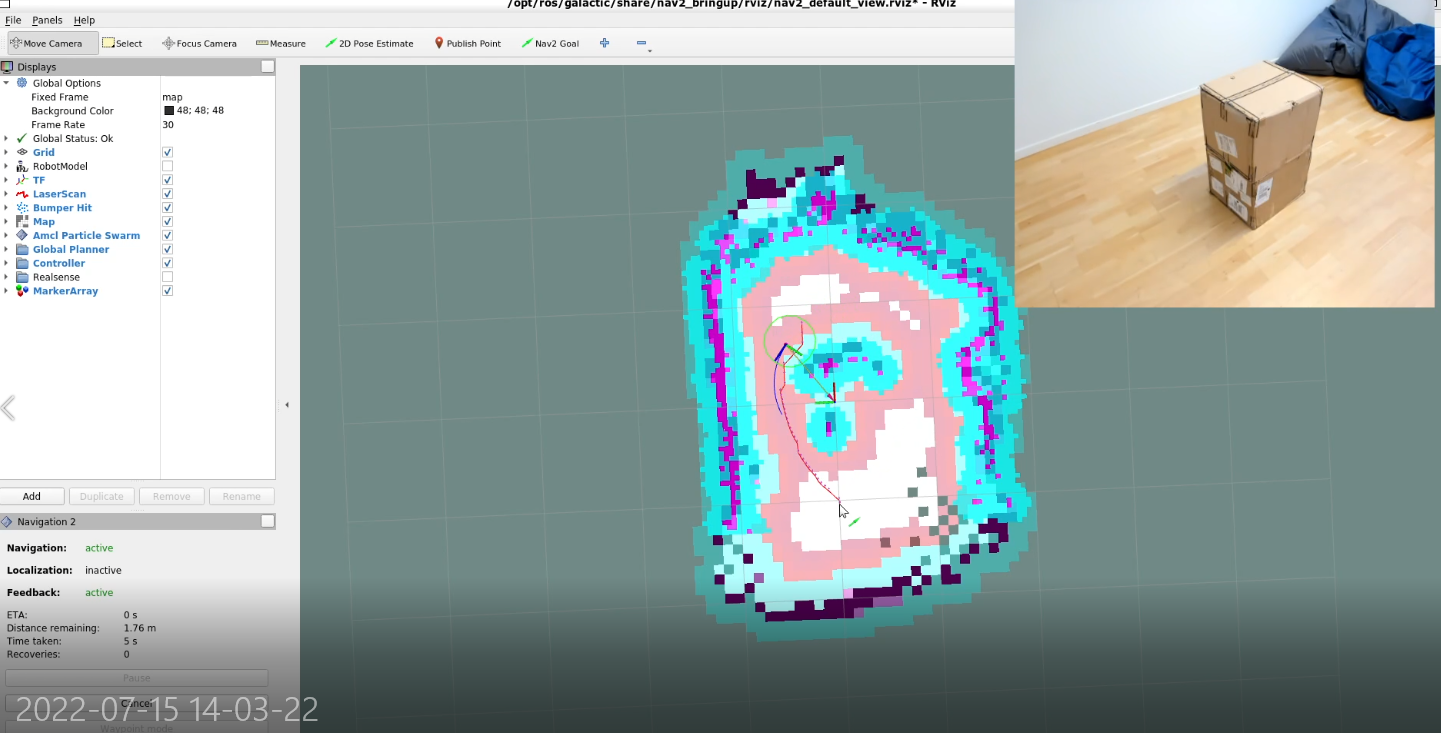Screen dimensions: 1441x733
Task: Disable the Grid display checkbox
Action: (167, 152)
